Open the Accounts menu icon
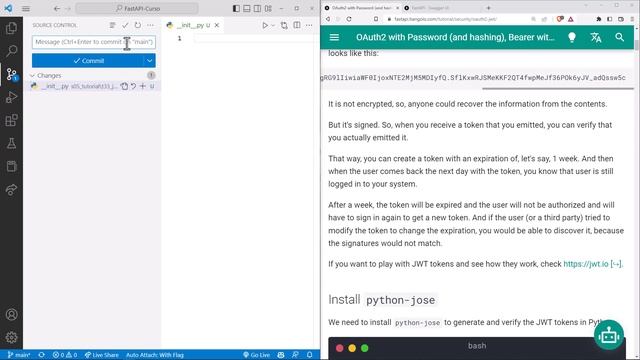Viewport: 640px width, 360px height. [11, 315]
